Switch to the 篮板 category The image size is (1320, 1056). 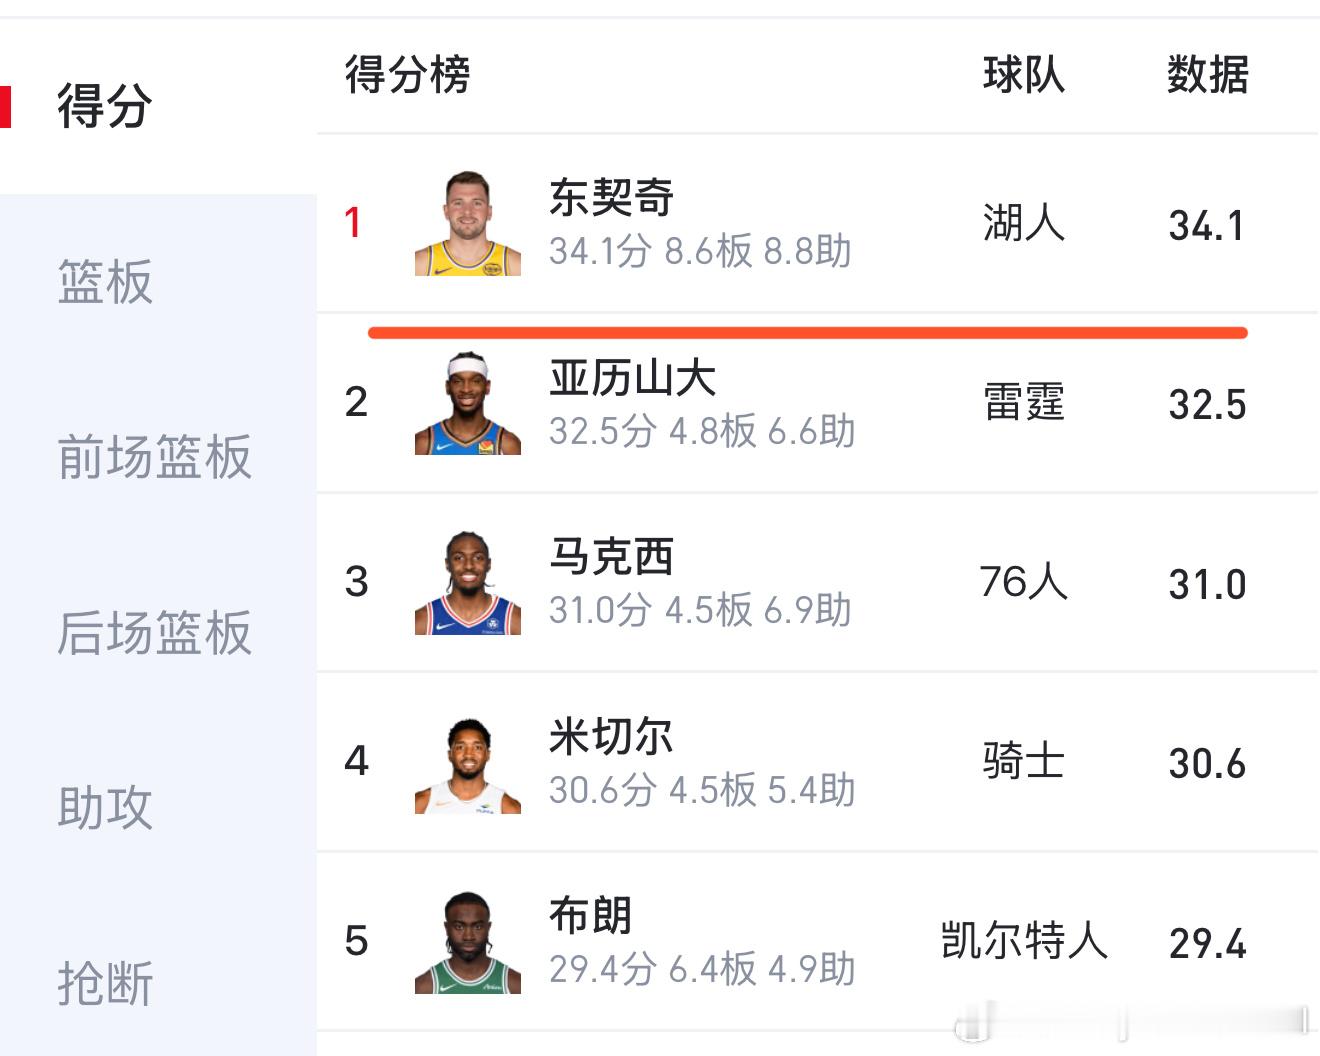[x=105, y=282]
